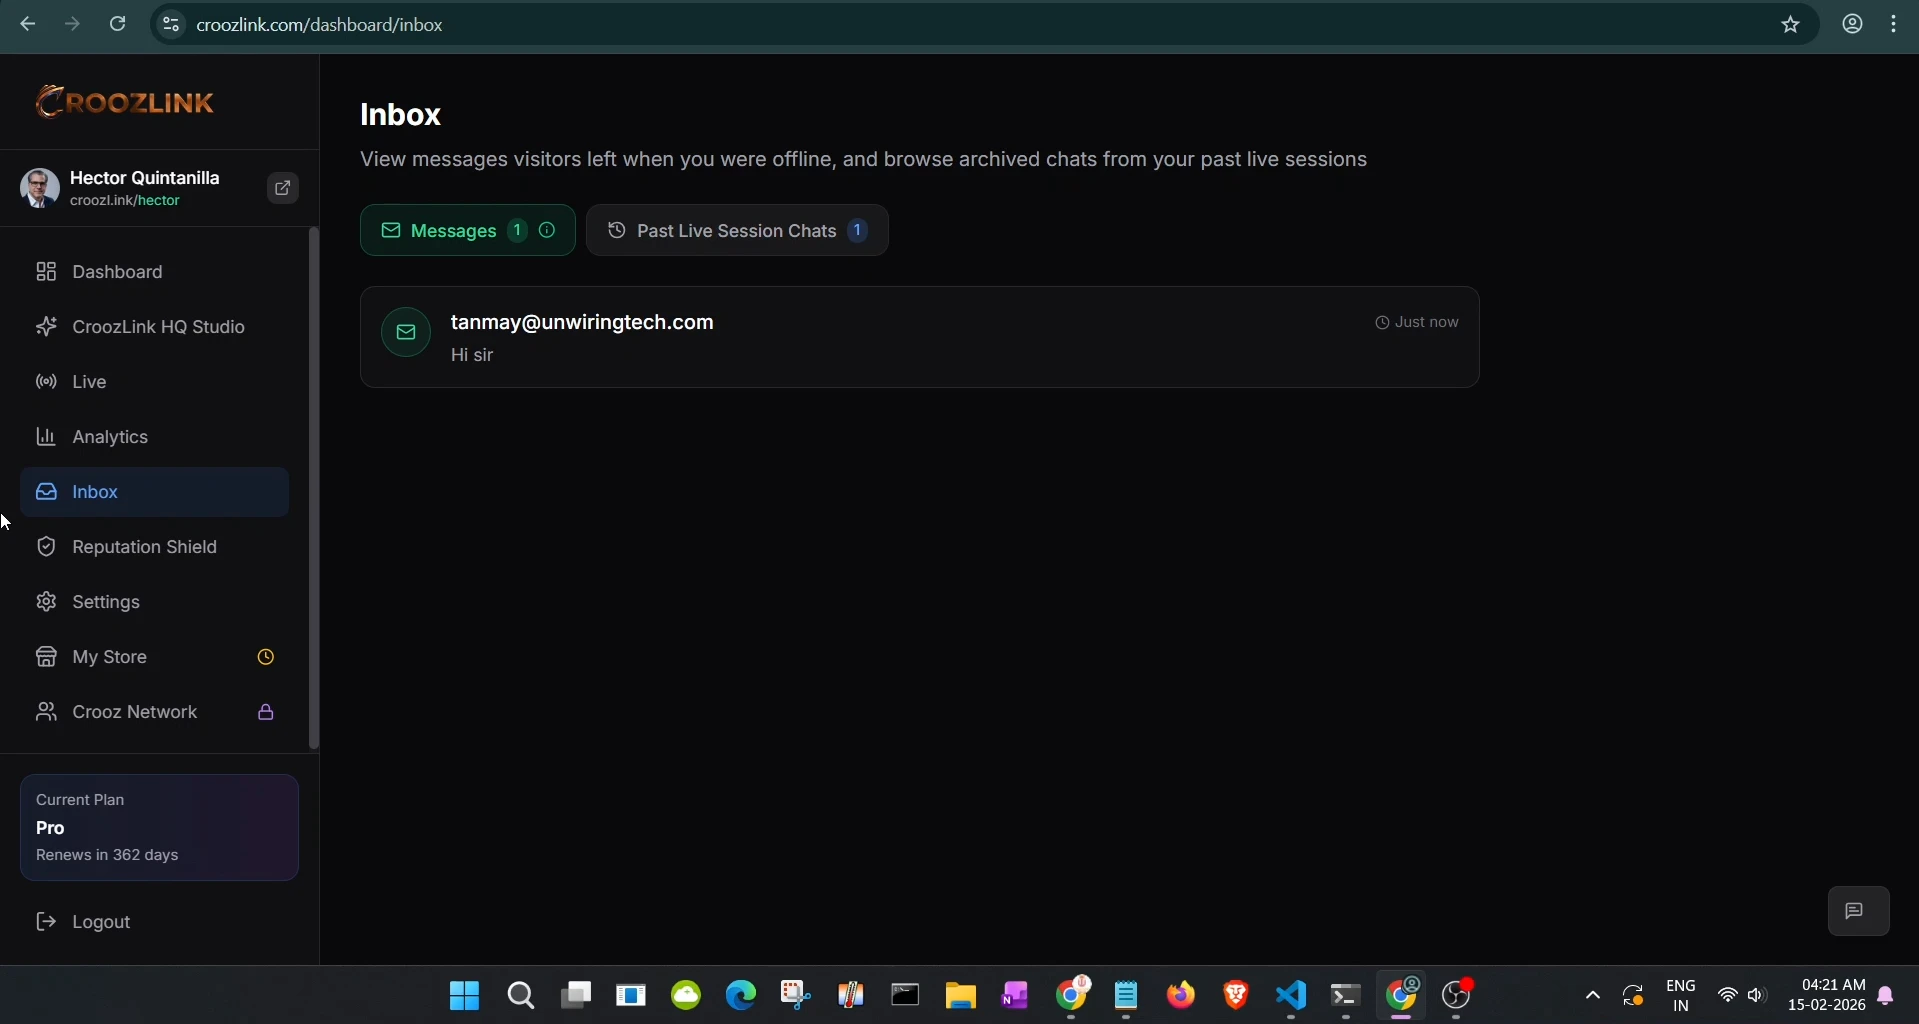This screenshot has width=1919, height=1024.
Task: Expand hidden icons in the system tray
Action: [1591, 996]
